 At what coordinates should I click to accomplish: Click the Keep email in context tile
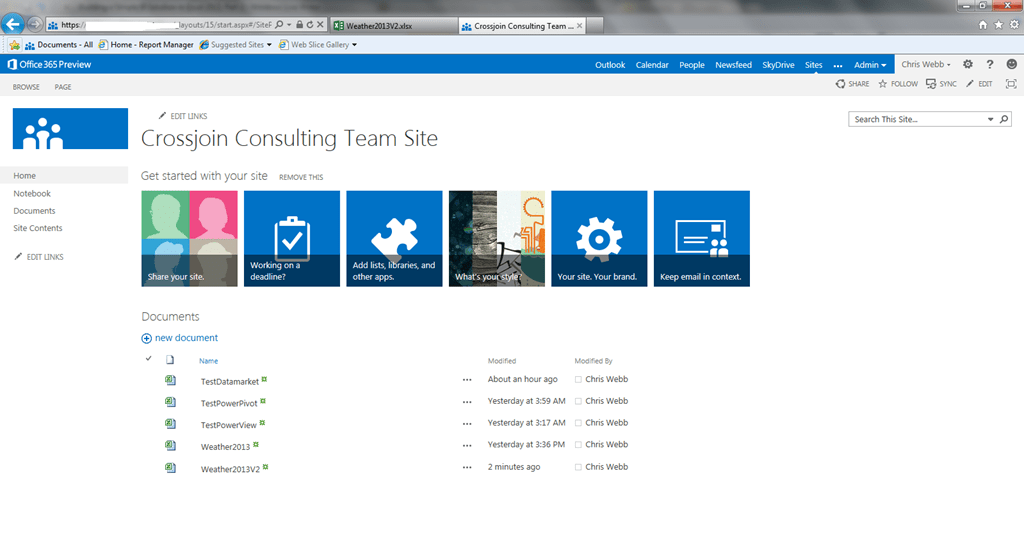(702, 238)
